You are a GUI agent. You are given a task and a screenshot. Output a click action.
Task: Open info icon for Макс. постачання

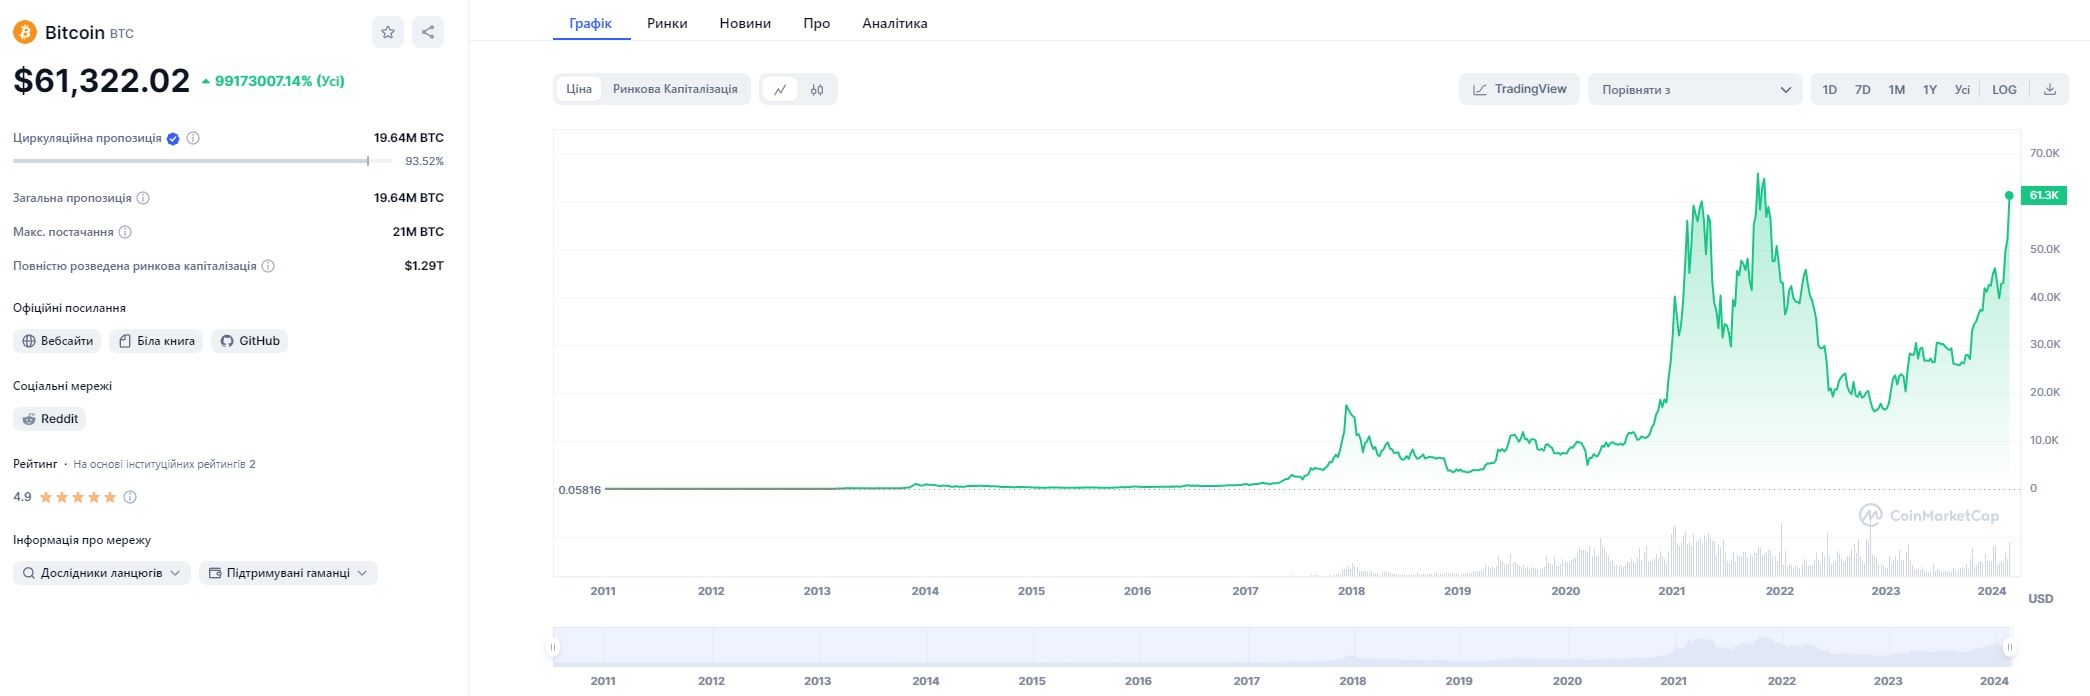point(125,232)
